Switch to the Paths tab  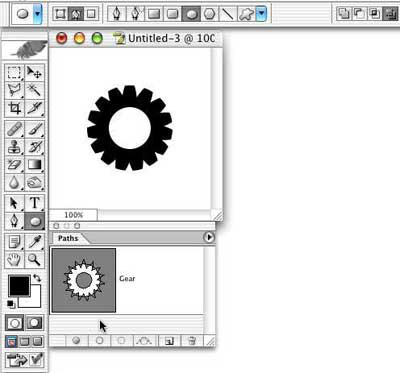(68, 238)
